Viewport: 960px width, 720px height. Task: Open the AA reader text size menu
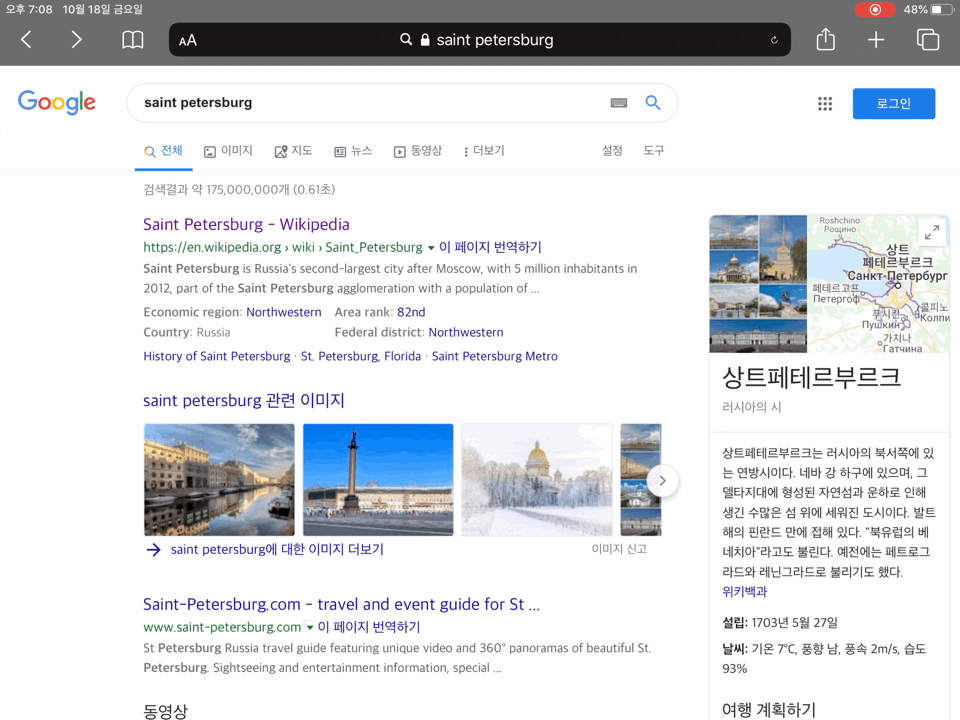[x=187, y=40]
